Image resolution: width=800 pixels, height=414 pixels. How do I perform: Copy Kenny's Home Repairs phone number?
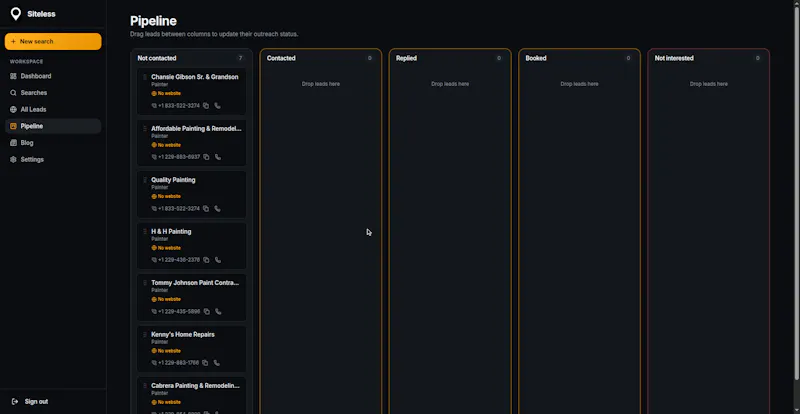[x=205, y=363]
